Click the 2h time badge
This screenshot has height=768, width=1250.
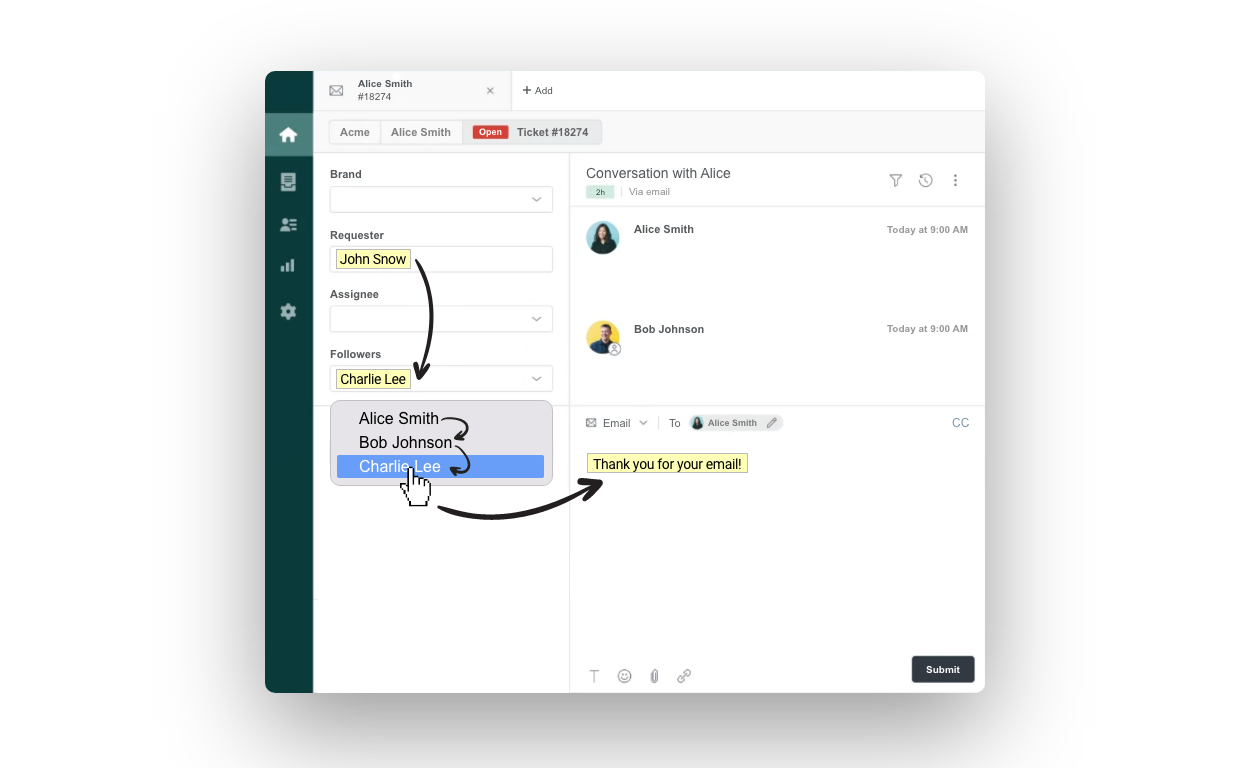click(600, 192)
